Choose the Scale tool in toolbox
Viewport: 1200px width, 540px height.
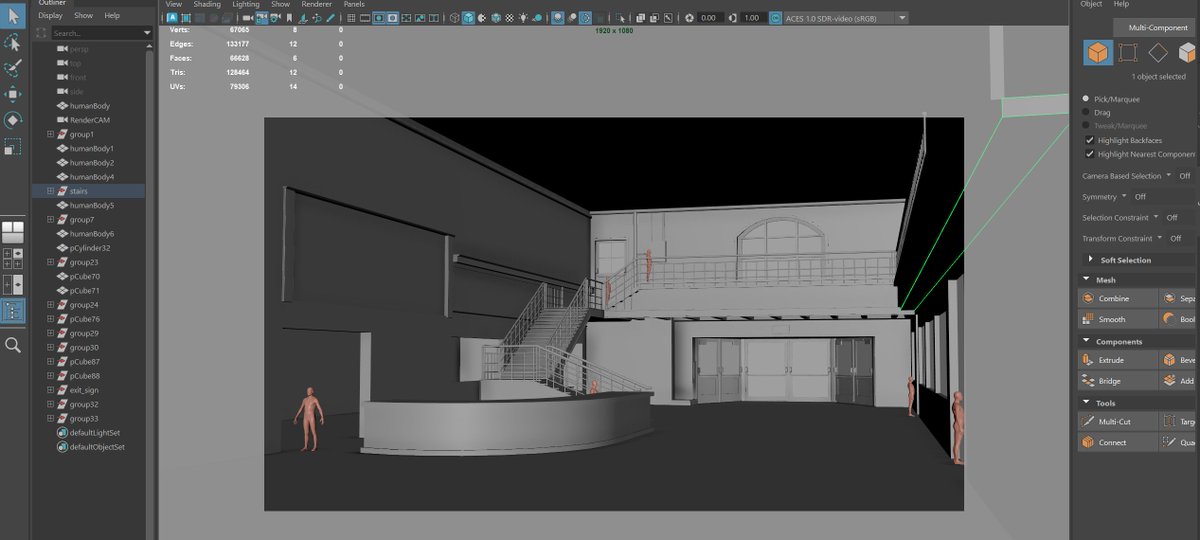pyautogui.click(x=13, y=146)
